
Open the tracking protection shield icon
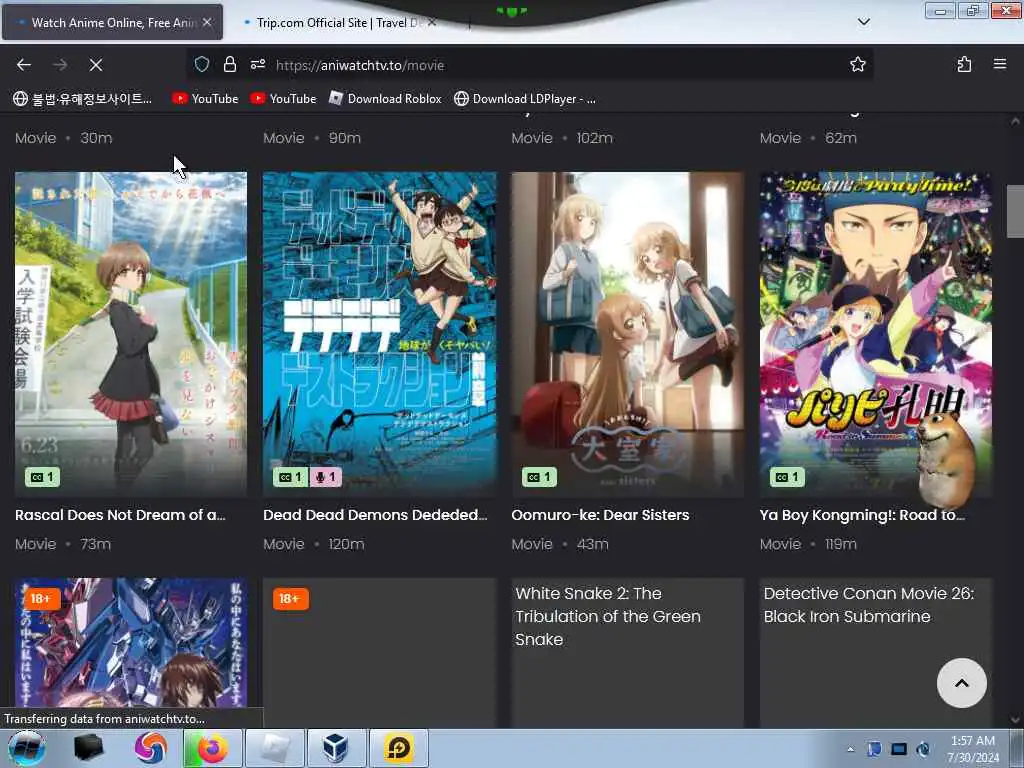click(202, 65)
